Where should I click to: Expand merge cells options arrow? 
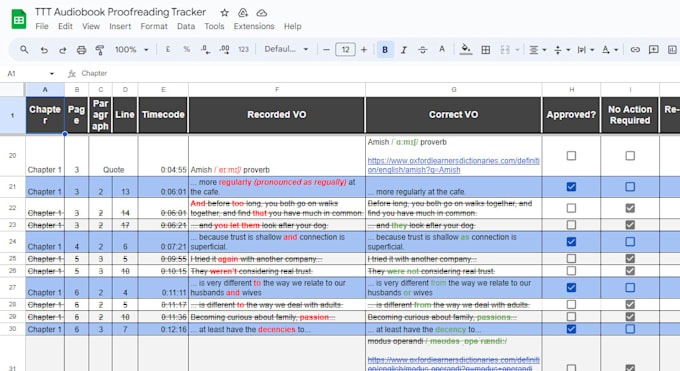coord(517,50)
